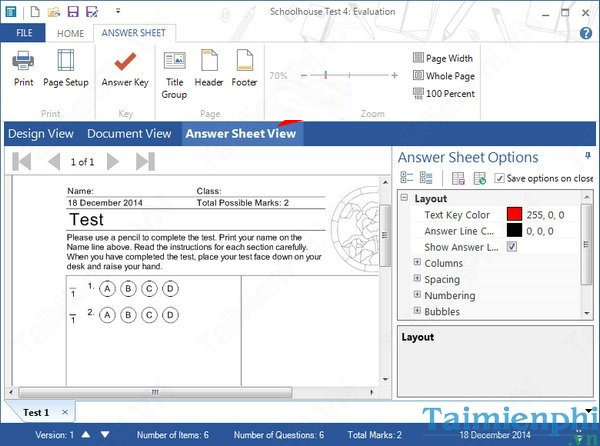Switch to the HOME ribbon tab
The width and height of the screenshot is (600, 446).
pyautogui.click(x=70, y=34)
